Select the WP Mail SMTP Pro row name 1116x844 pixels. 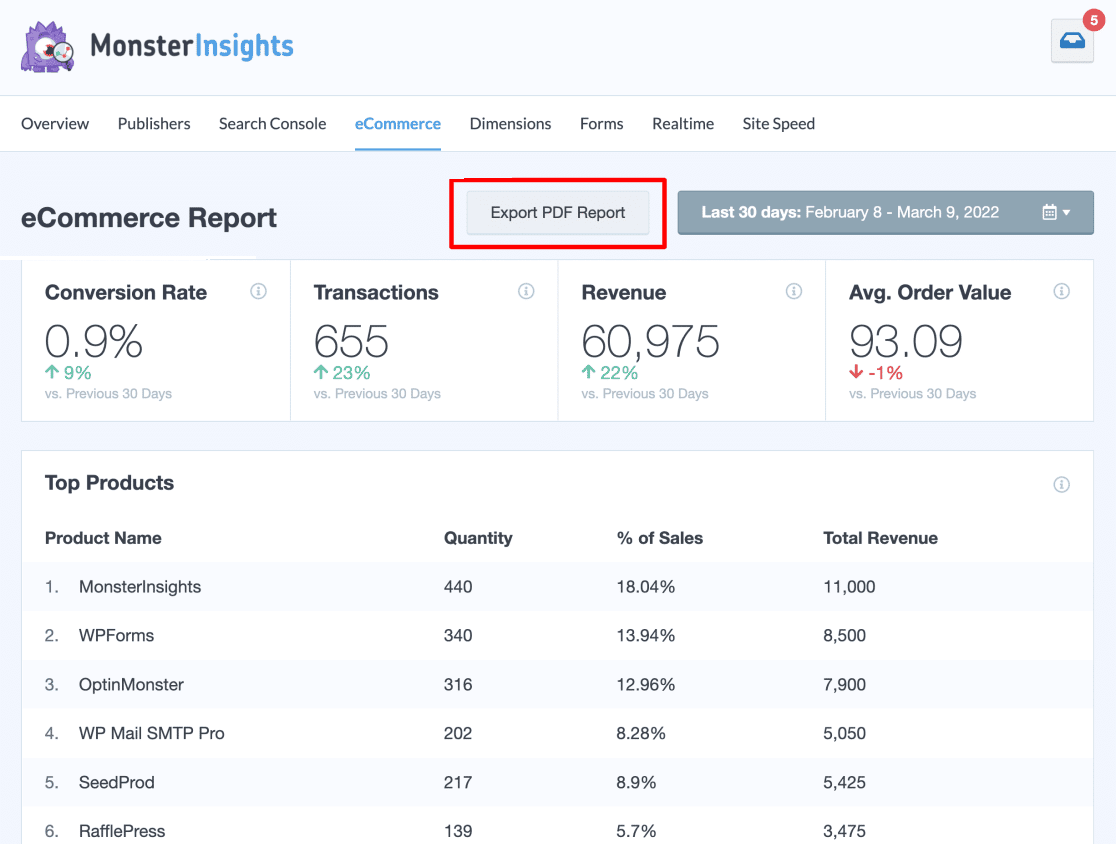(152, 733)
